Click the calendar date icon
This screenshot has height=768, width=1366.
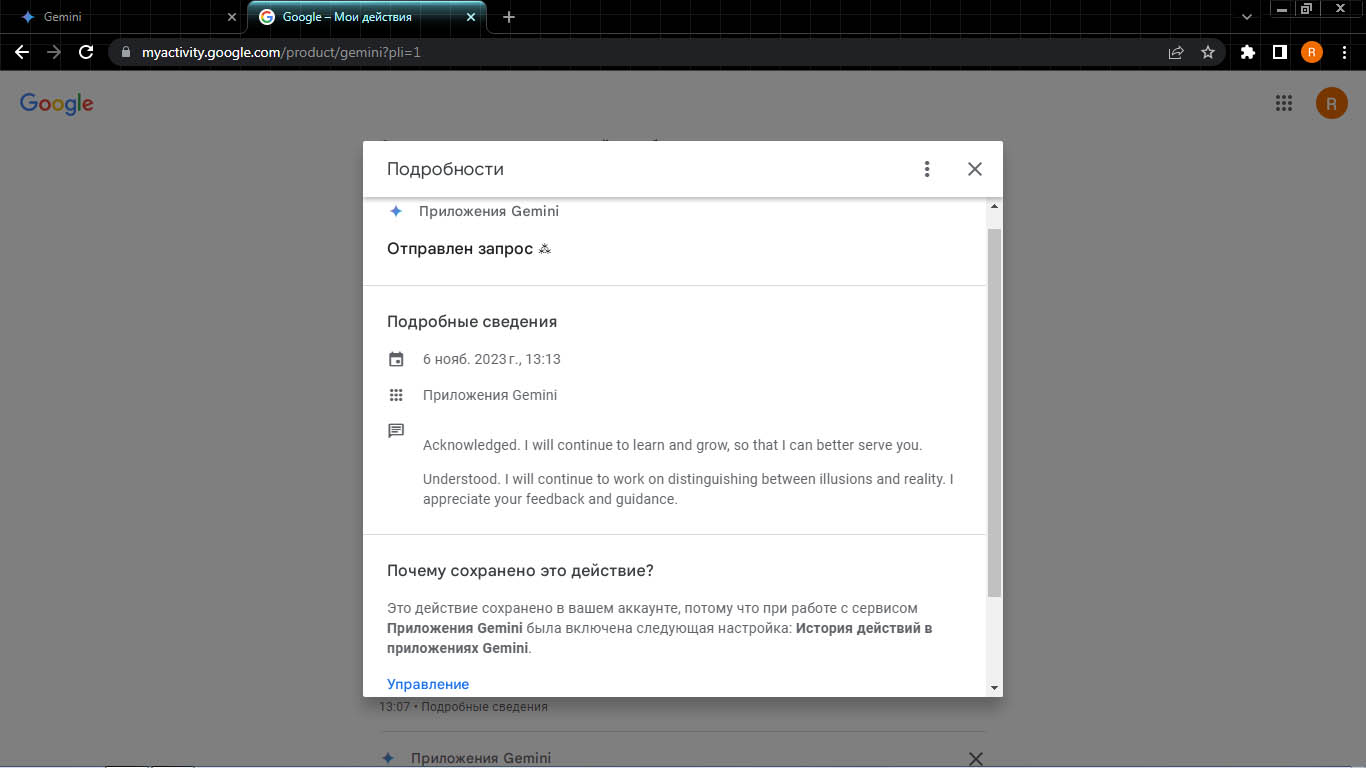click(x=396, y=359)
